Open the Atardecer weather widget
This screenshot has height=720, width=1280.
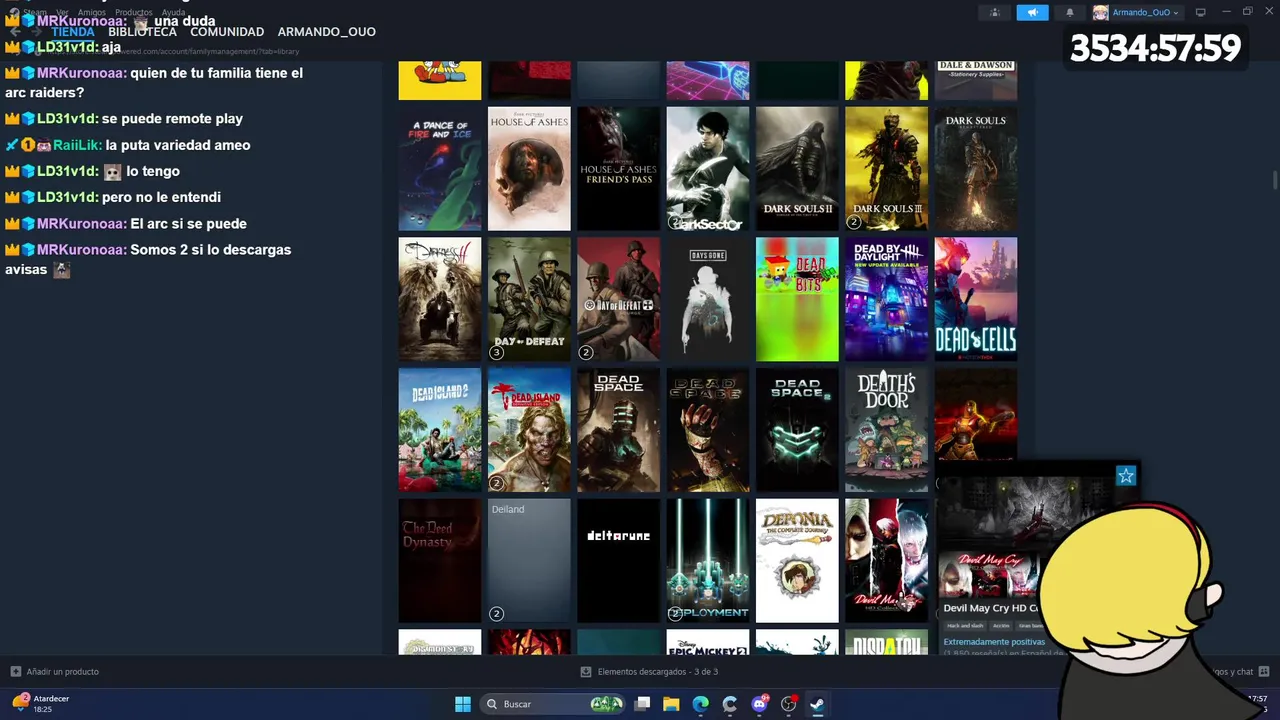40,704
